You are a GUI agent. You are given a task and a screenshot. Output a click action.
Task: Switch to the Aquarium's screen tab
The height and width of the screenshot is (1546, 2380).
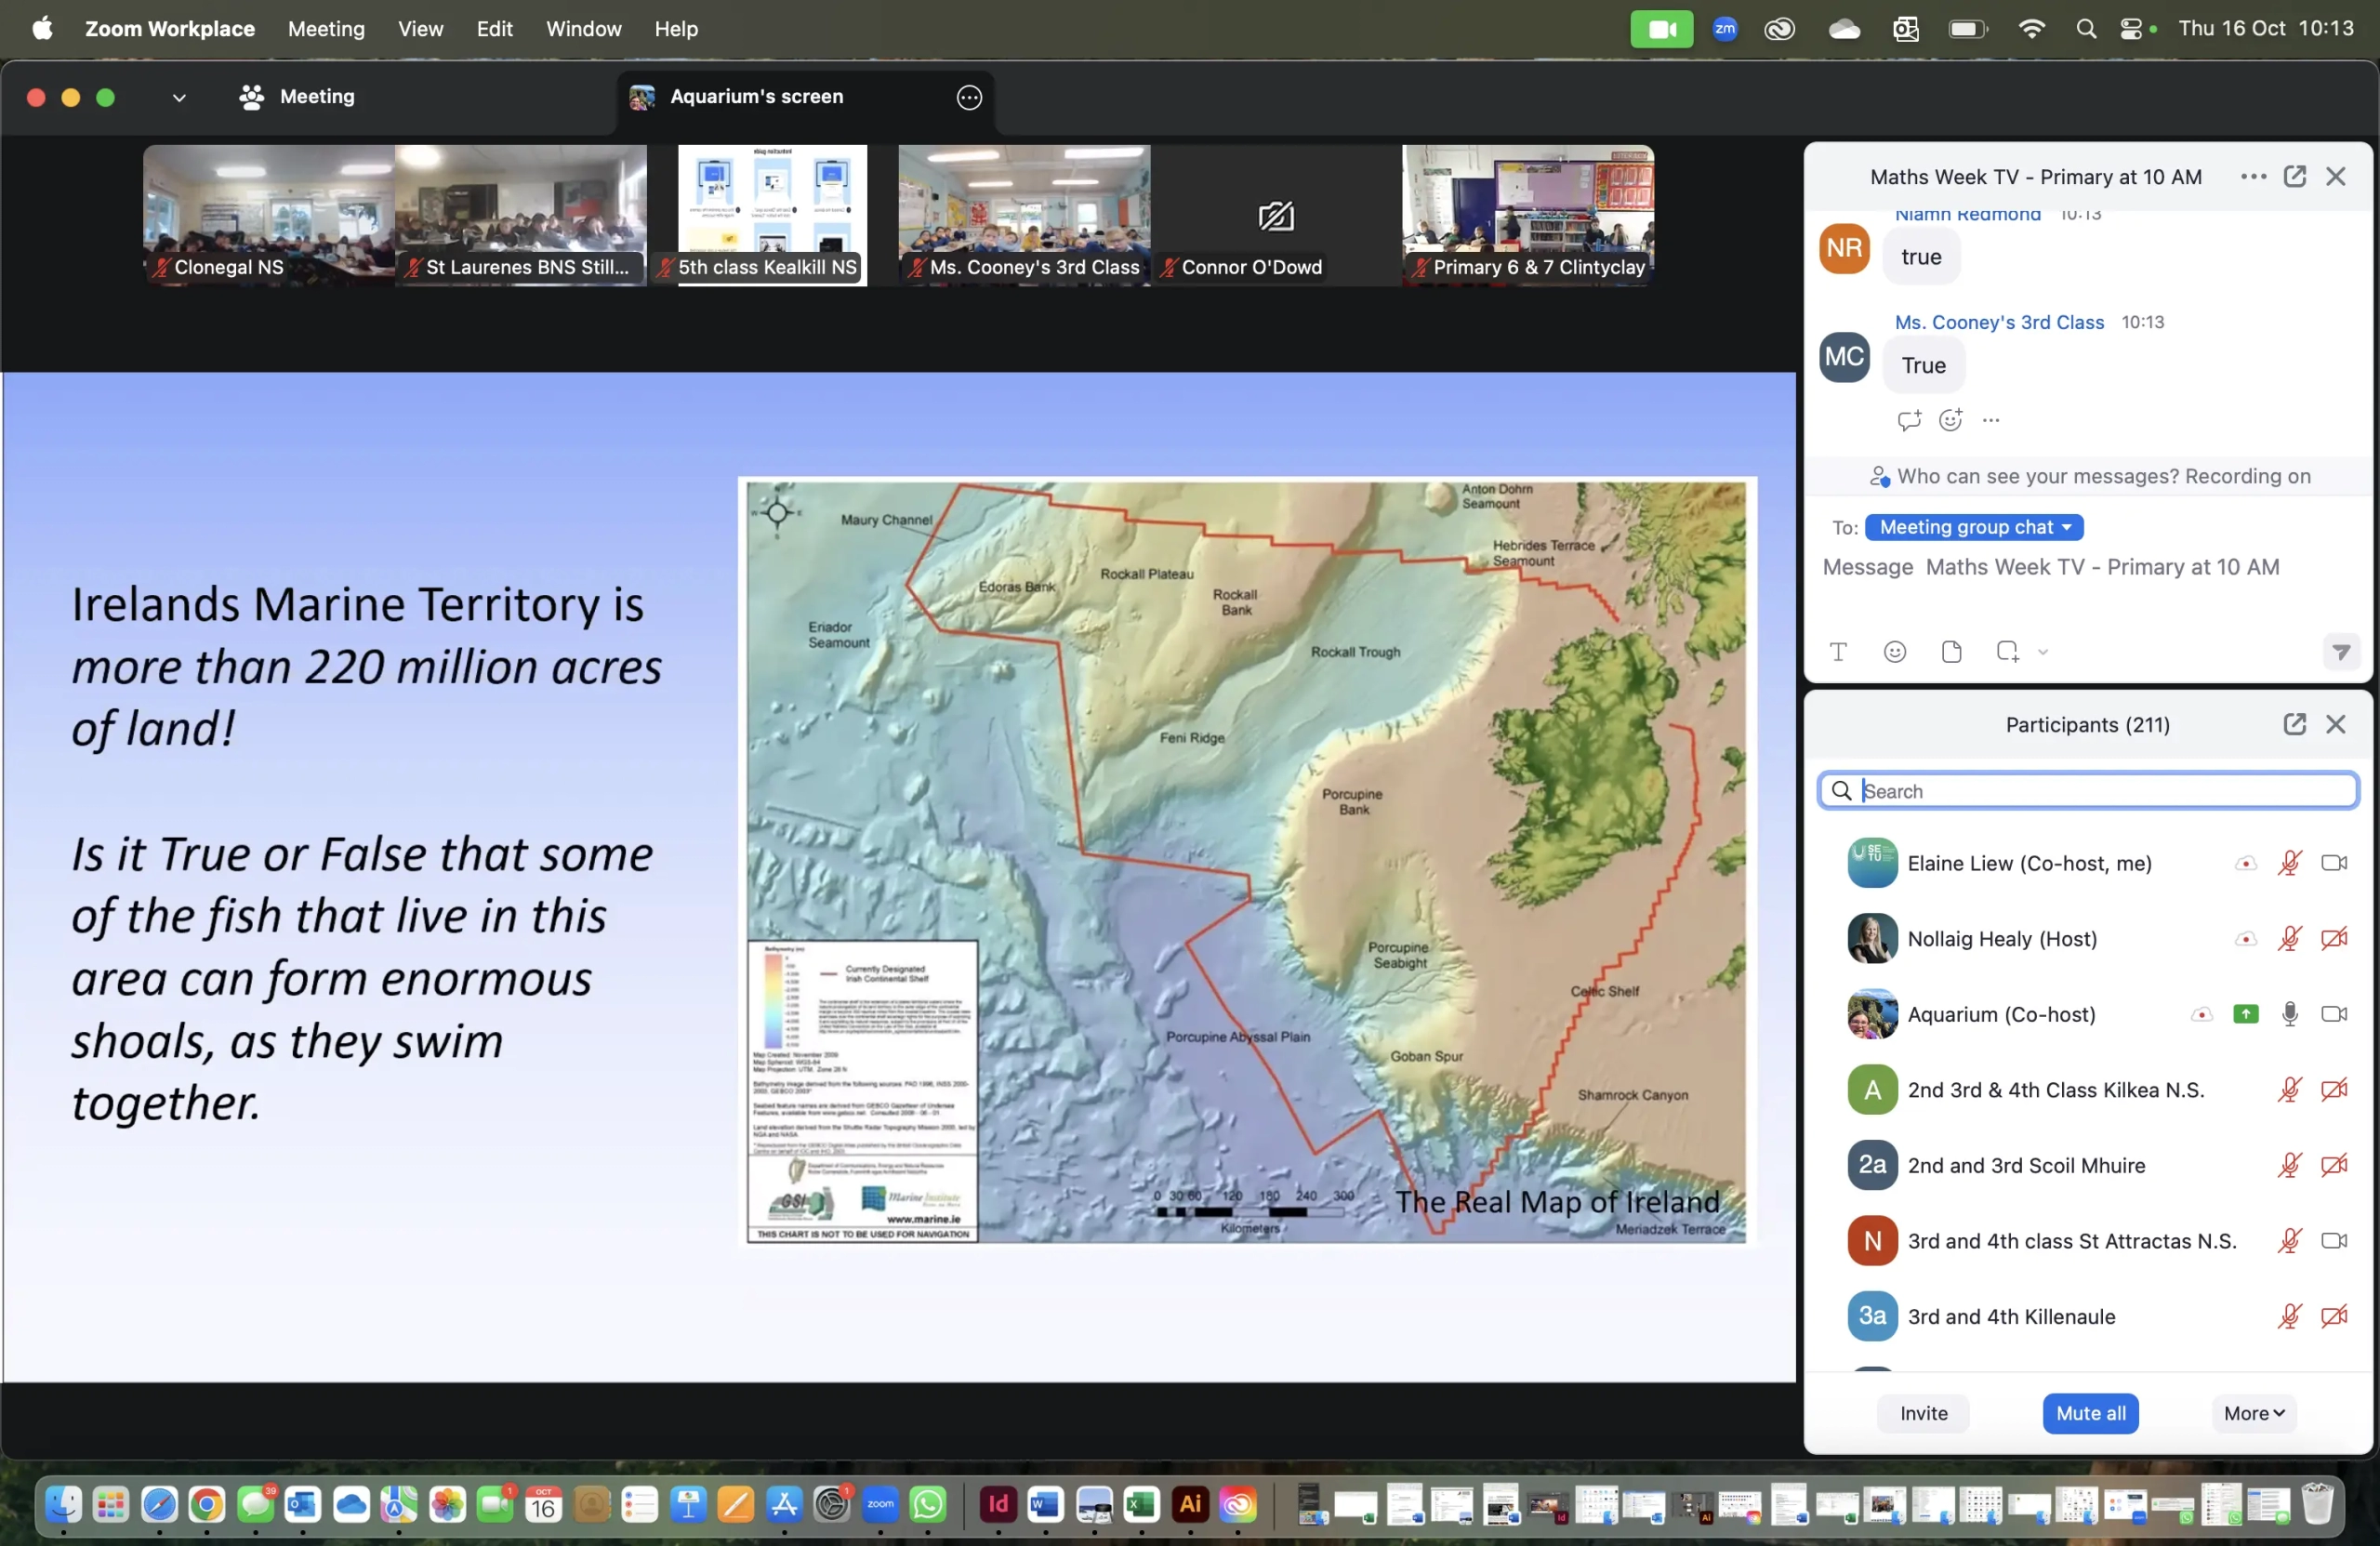pos(756,97)
